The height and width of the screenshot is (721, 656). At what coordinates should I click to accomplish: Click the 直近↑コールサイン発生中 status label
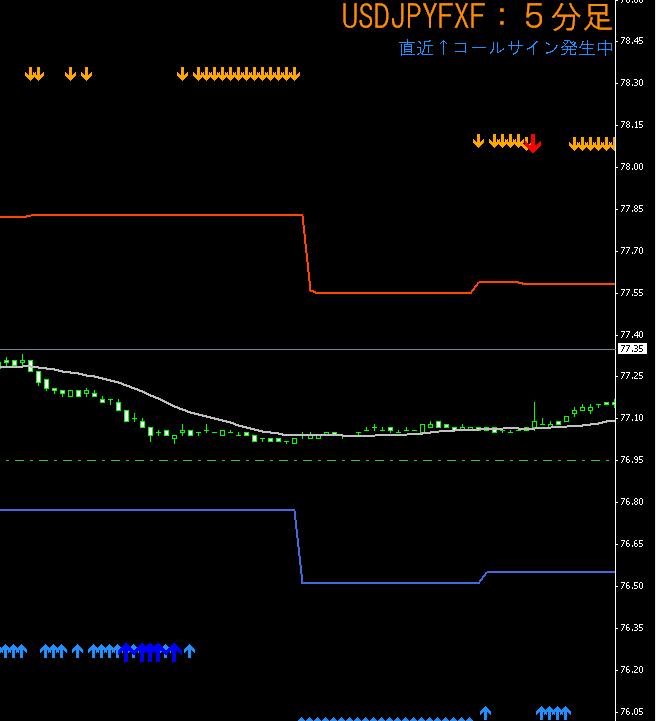pos(506,48)
